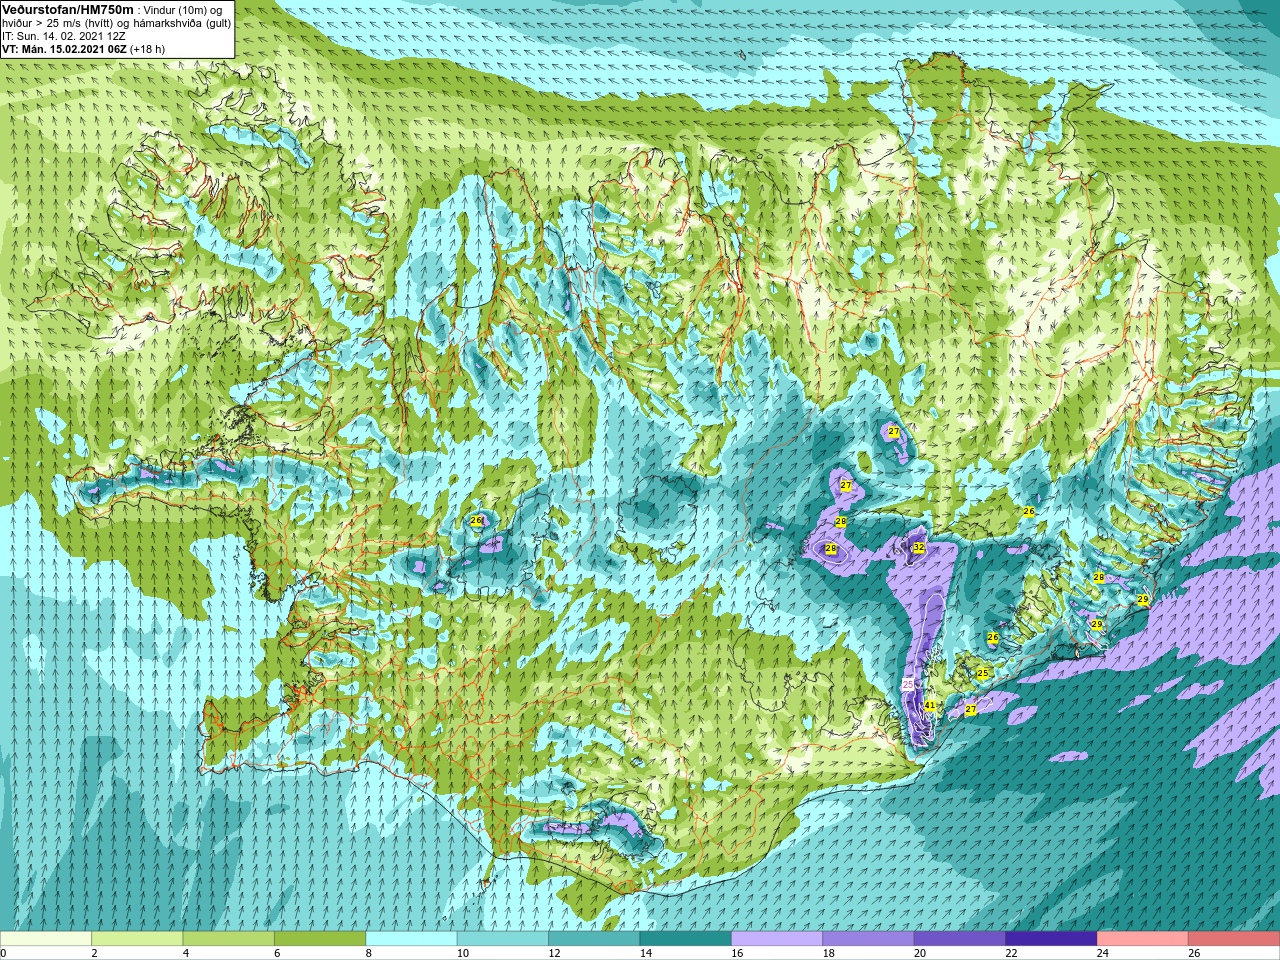Click the isolated yellow 26 label in west Iceland
1280x960 pixels.
[x=476, y=520]
